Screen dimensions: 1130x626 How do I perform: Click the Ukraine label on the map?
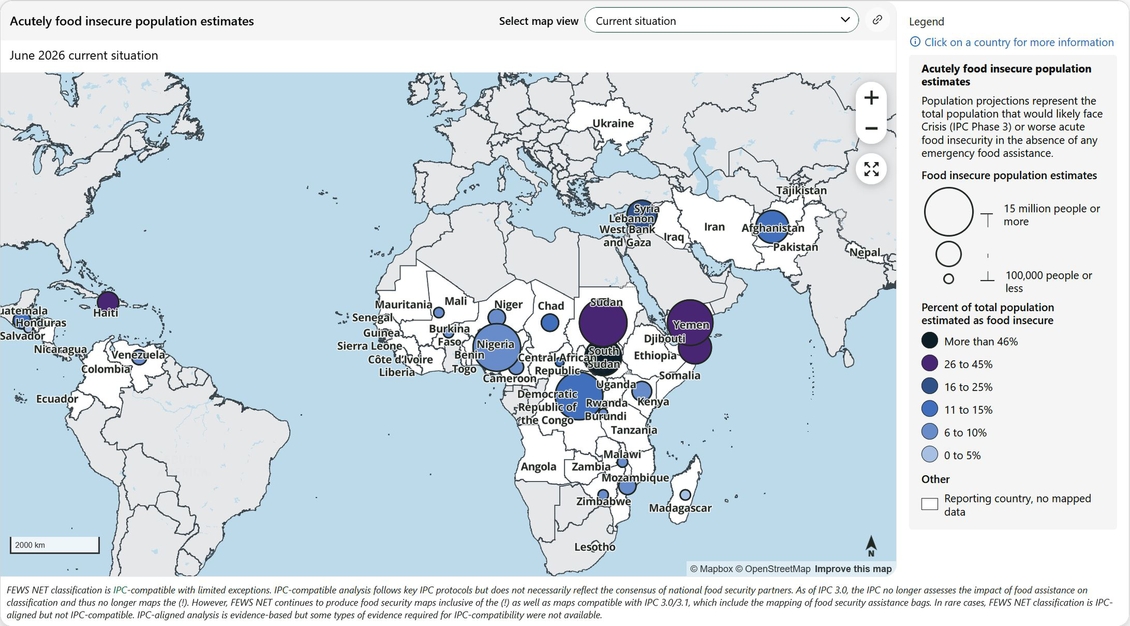tap(613, 123)
